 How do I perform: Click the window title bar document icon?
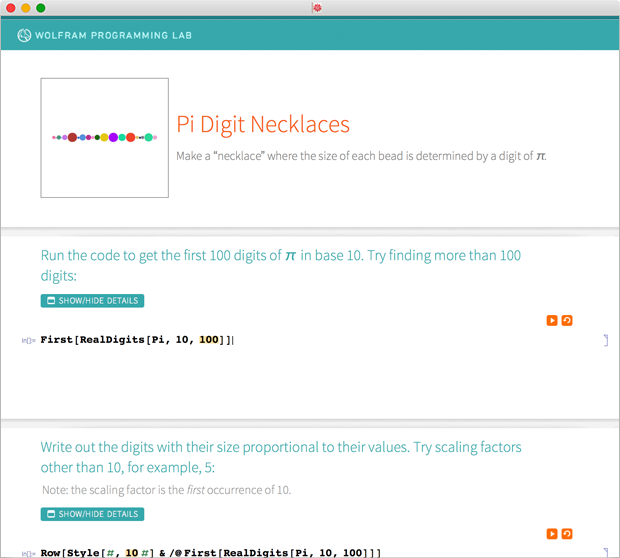click(317, 8)
